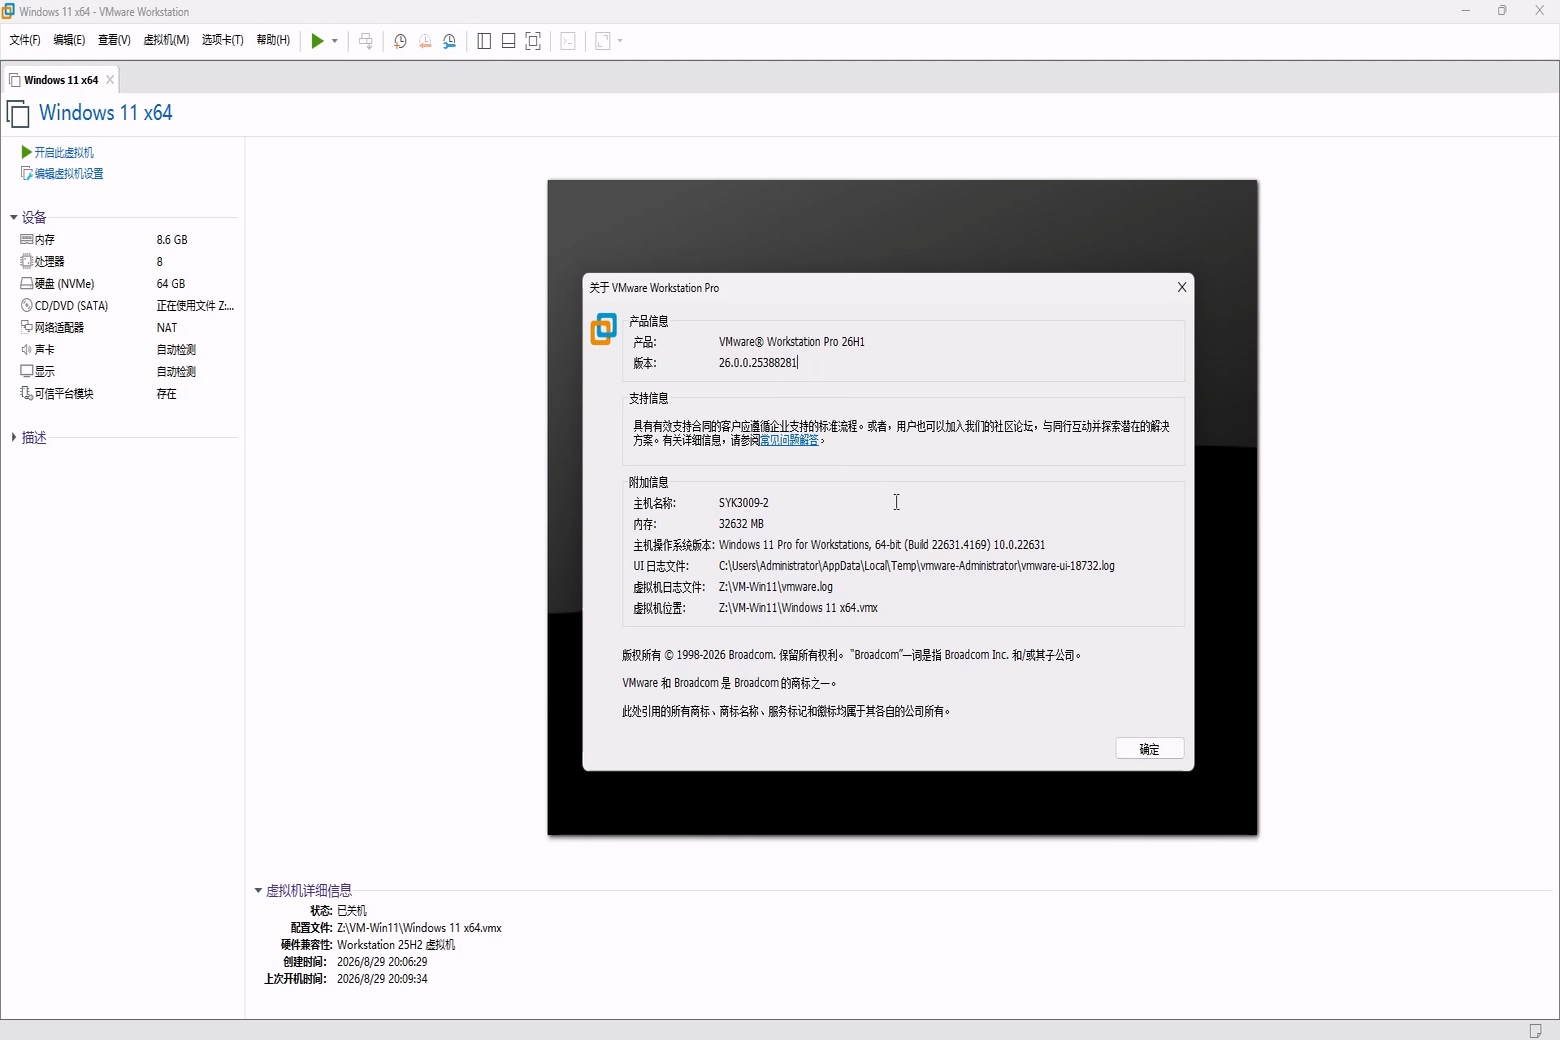Click the version text 26.0.0.25388281
Viewport: 1560px width, 1040px height.
tap(758, 363)
